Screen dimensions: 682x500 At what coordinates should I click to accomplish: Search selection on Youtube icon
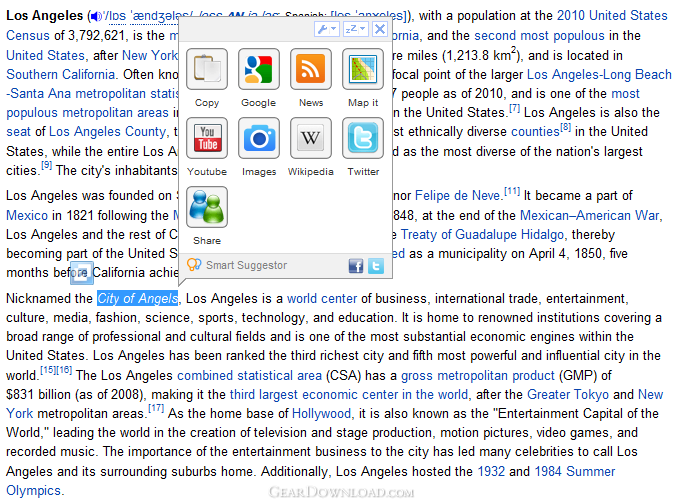pos(207,138)
